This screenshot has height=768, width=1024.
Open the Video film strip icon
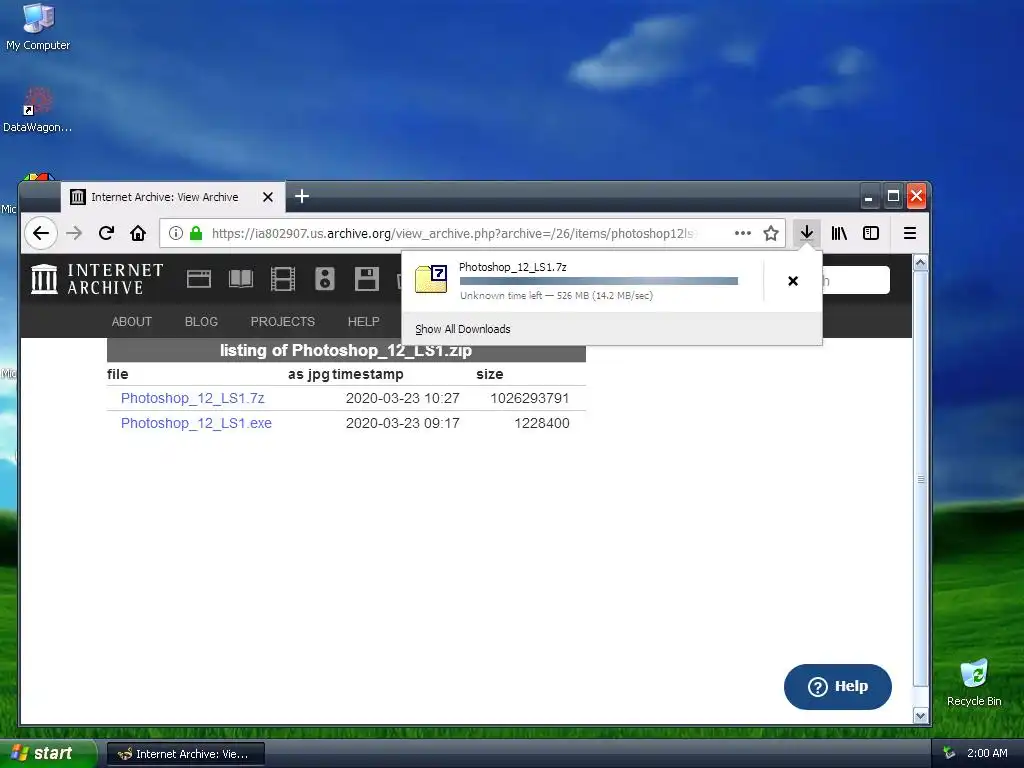tap(283, 280)
